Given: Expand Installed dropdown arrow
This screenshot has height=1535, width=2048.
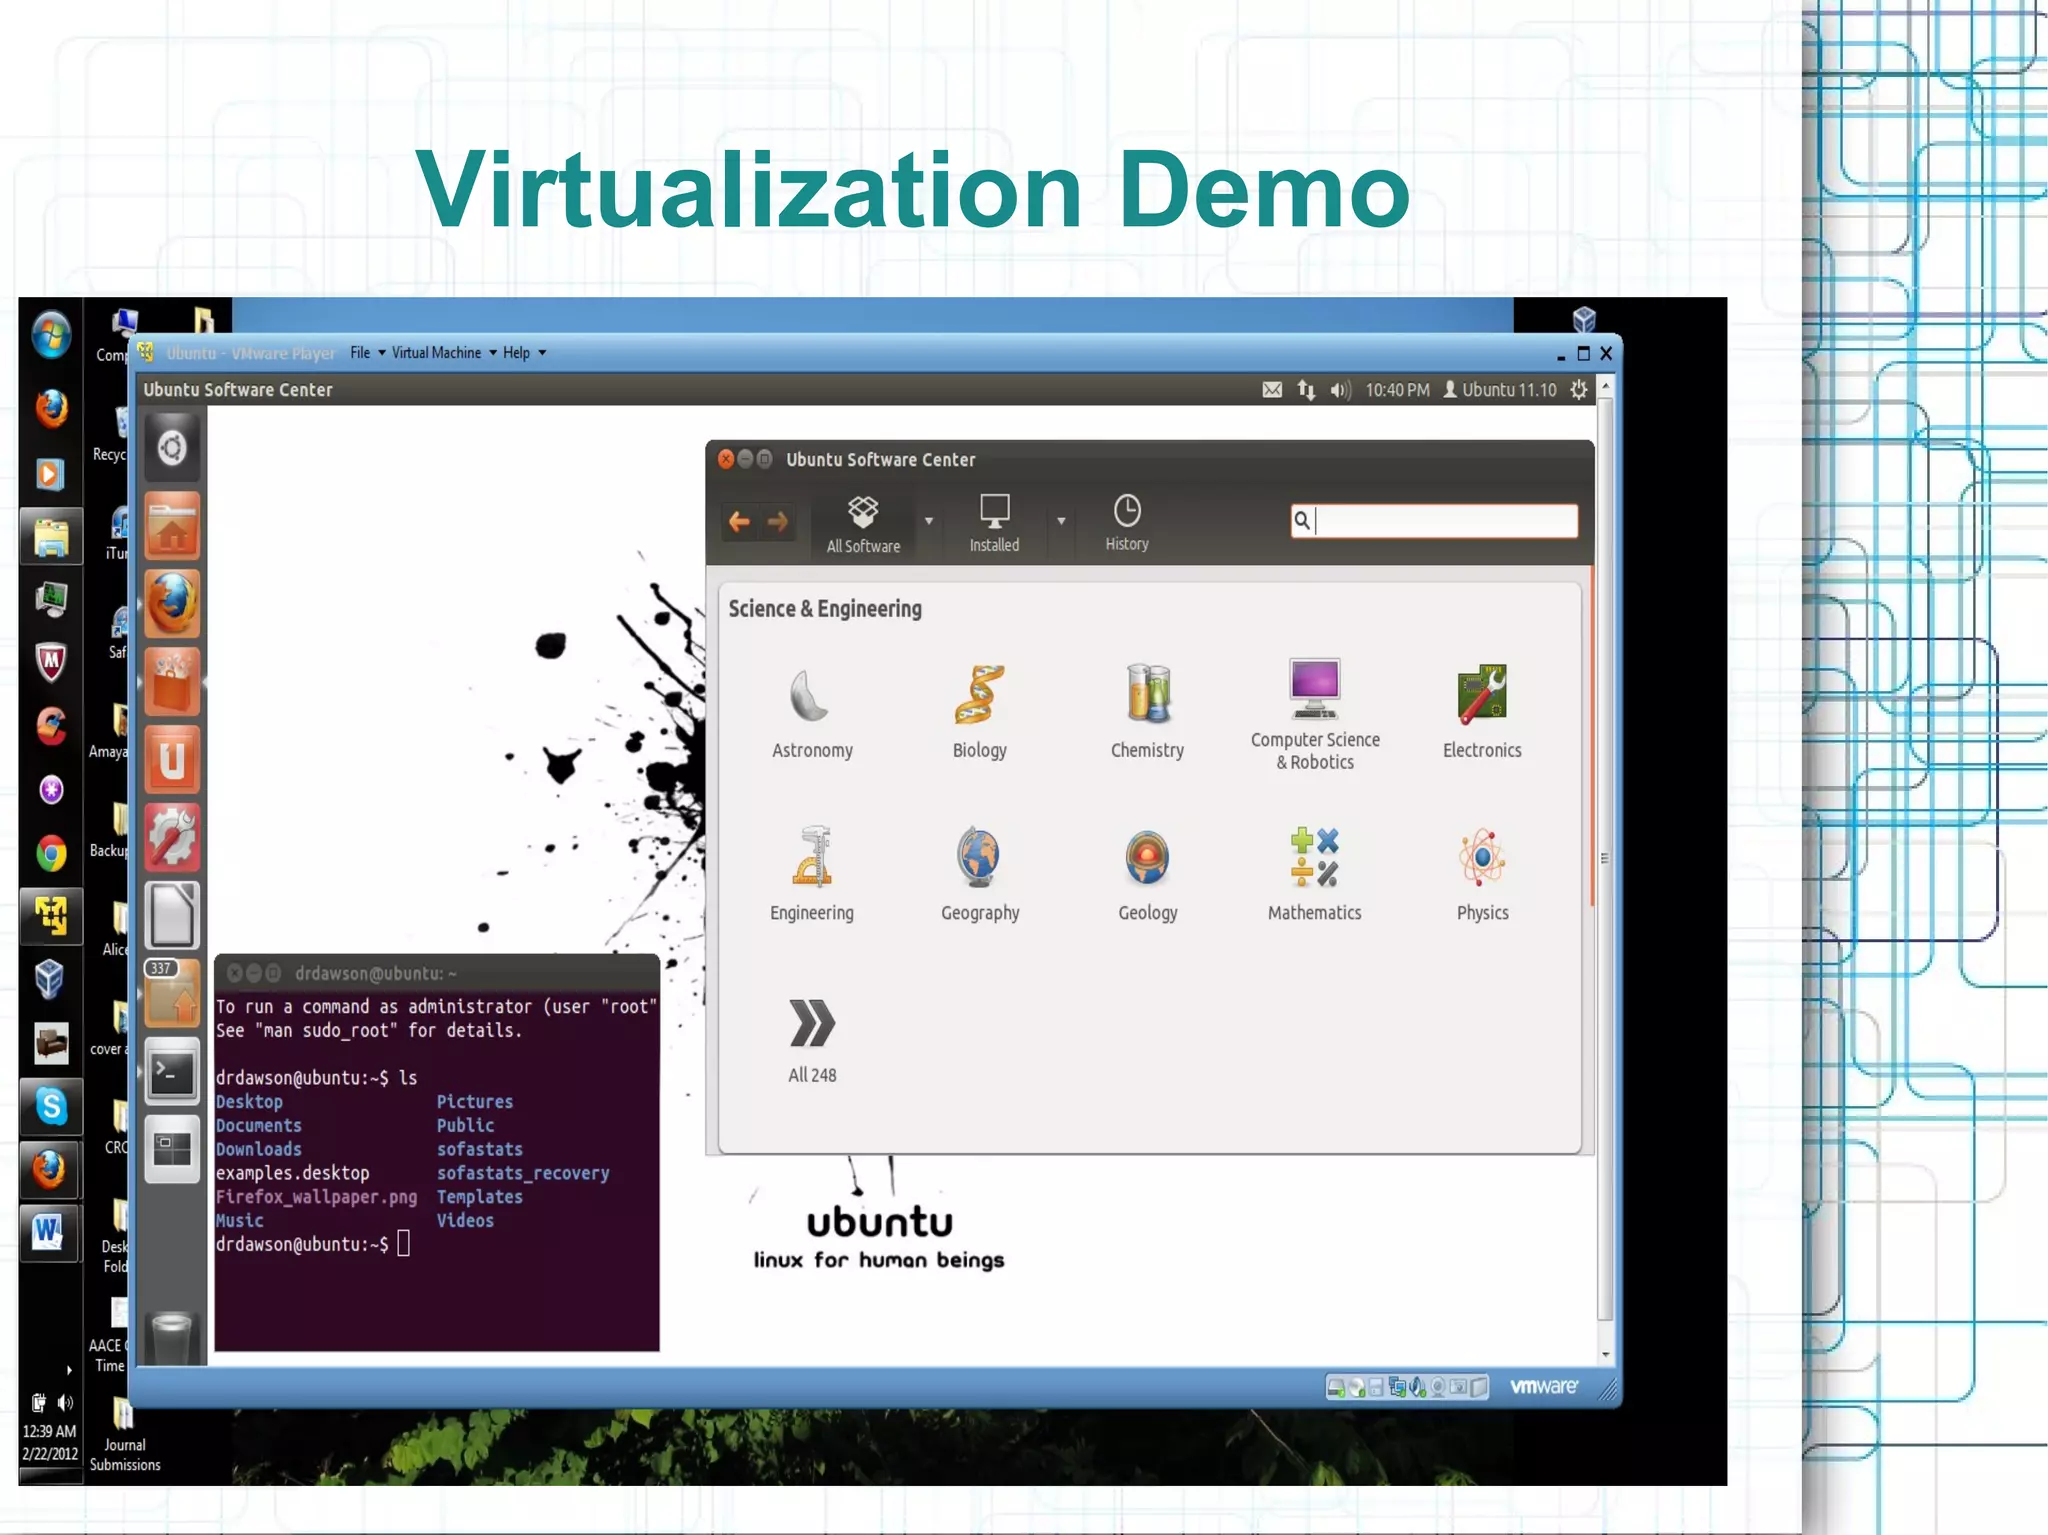Looking at the screenshot, I should (x=1061, y=521).
